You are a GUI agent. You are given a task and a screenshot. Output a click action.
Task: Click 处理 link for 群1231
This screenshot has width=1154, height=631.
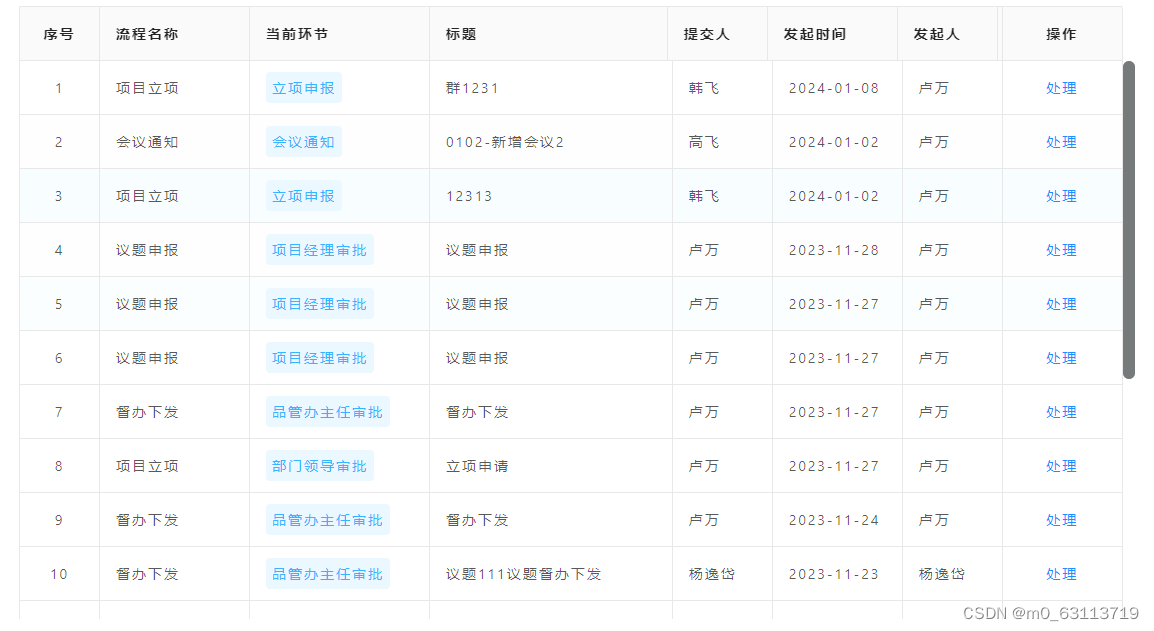click(x=1061, y=88)
